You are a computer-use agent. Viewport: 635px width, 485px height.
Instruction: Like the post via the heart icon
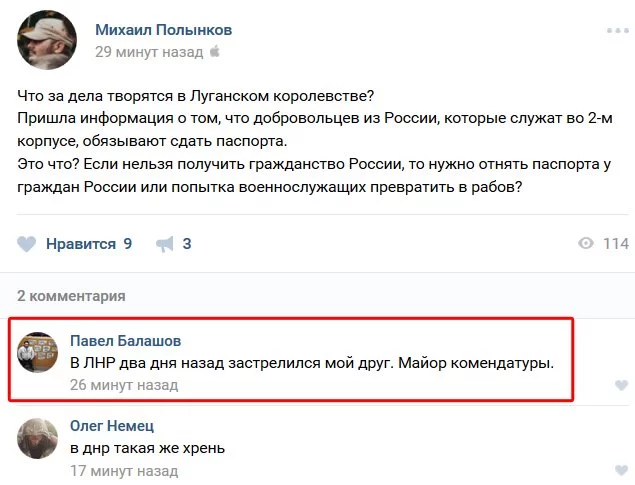27,244
